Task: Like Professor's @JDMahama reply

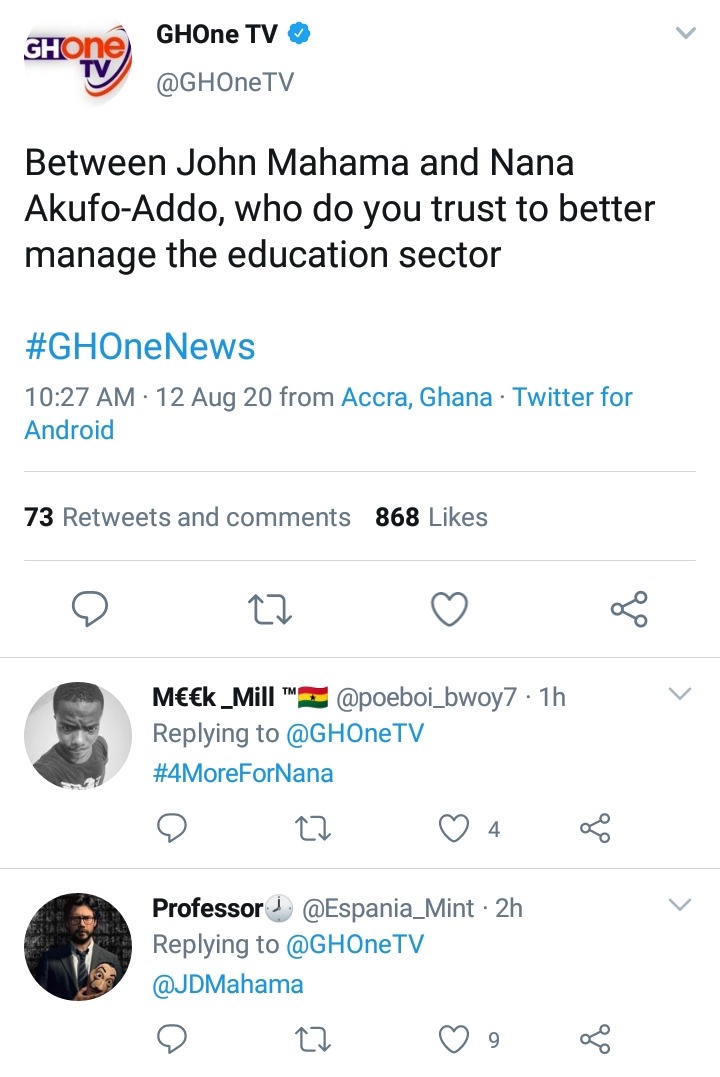Action: click(456, 1039)
